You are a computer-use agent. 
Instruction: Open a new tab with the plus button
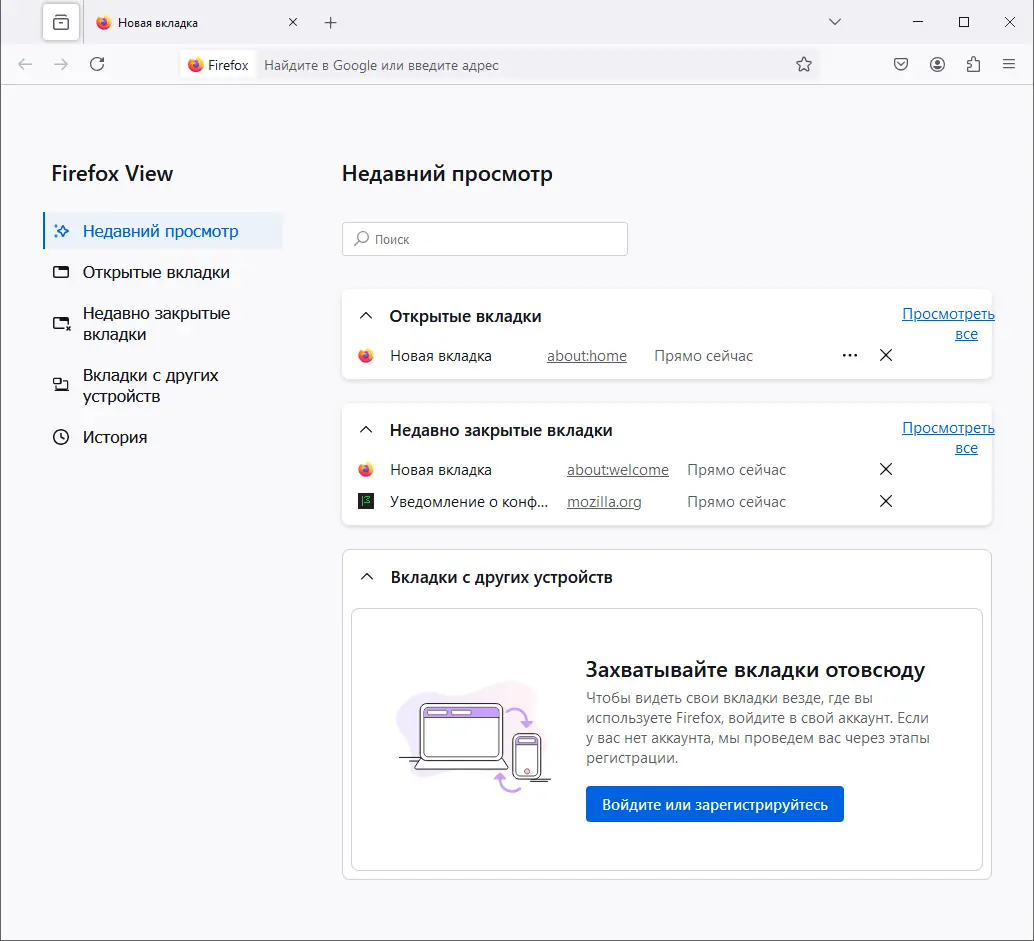pos(331,22)
